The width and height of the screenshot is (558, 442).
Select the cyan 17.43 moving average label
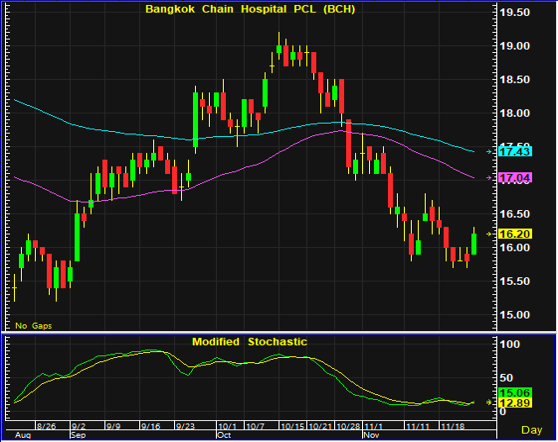tap(515, 152)
